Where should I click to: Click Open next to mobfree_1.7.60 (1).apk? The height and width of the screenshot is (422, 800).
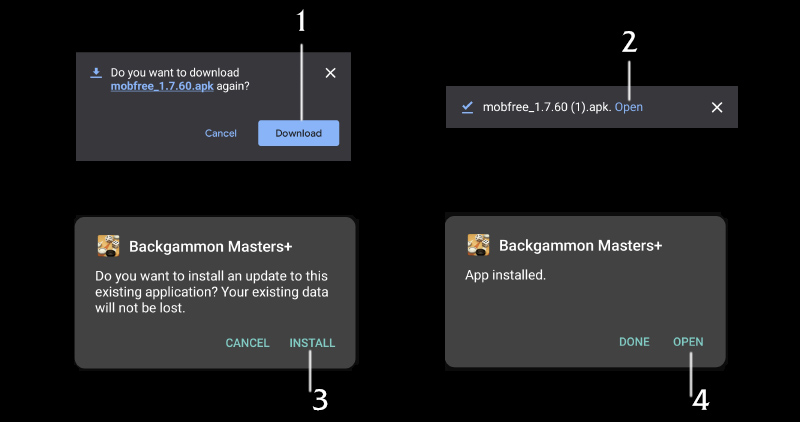[629, 107]
